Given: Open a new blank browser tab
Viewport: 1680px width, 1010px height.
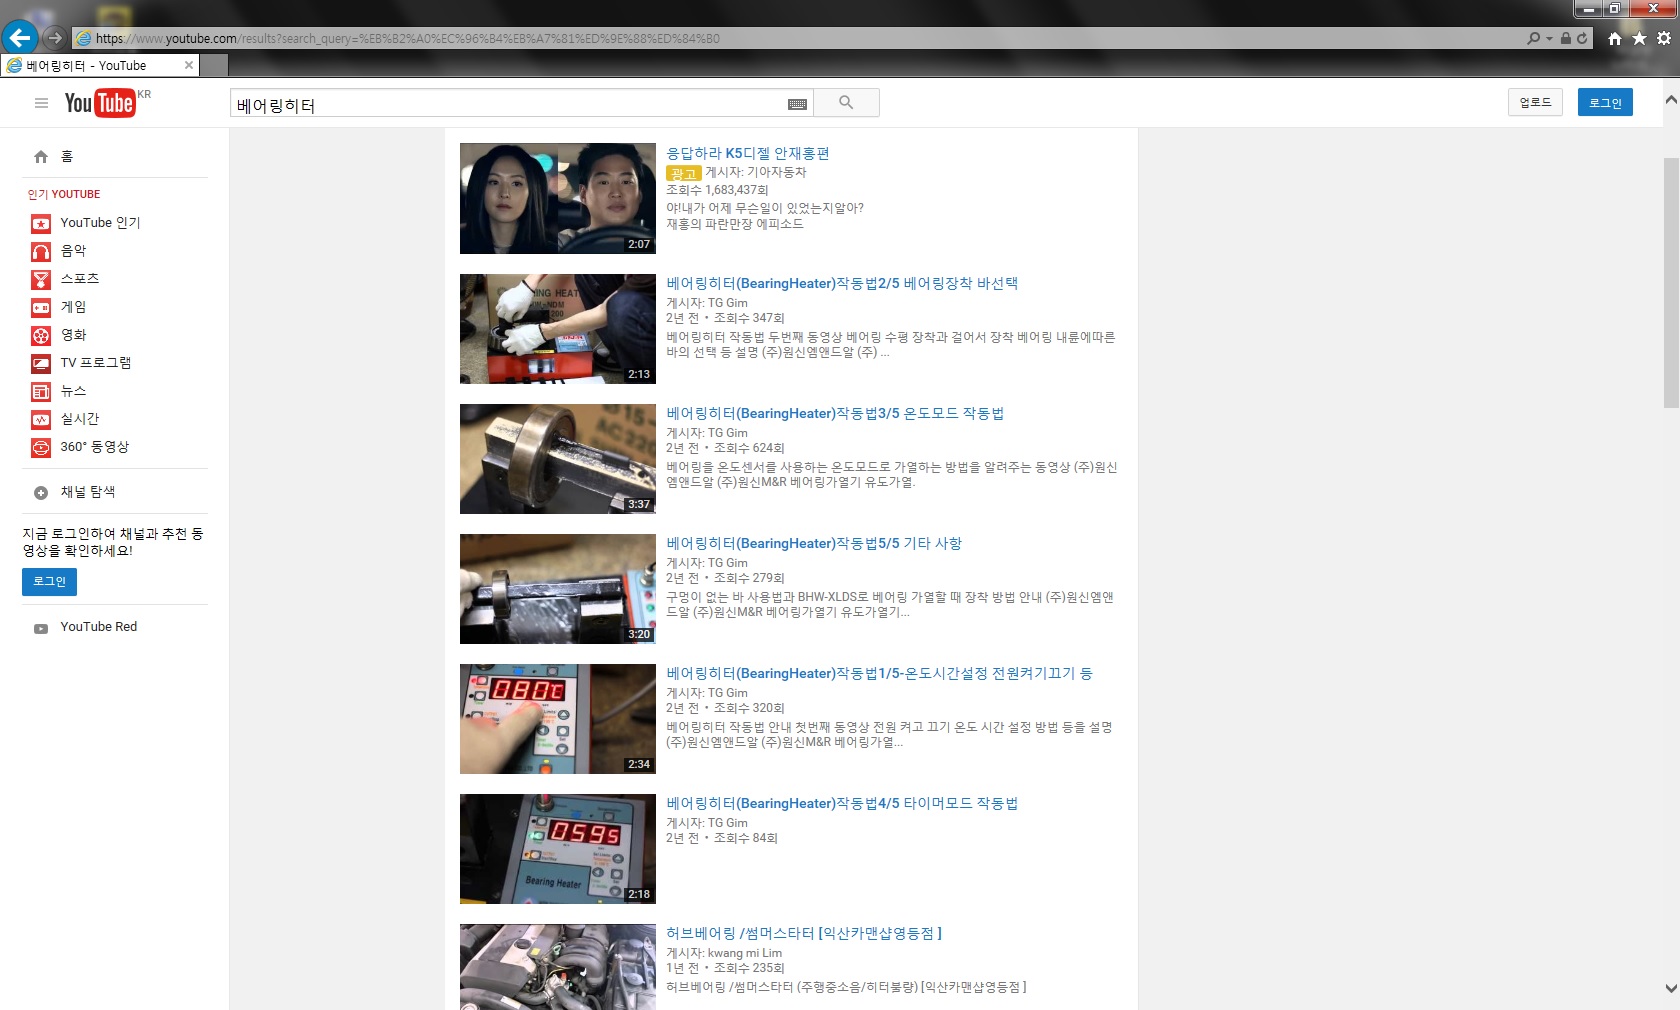Looking at the screenshot, I should [x=214, y=65].
